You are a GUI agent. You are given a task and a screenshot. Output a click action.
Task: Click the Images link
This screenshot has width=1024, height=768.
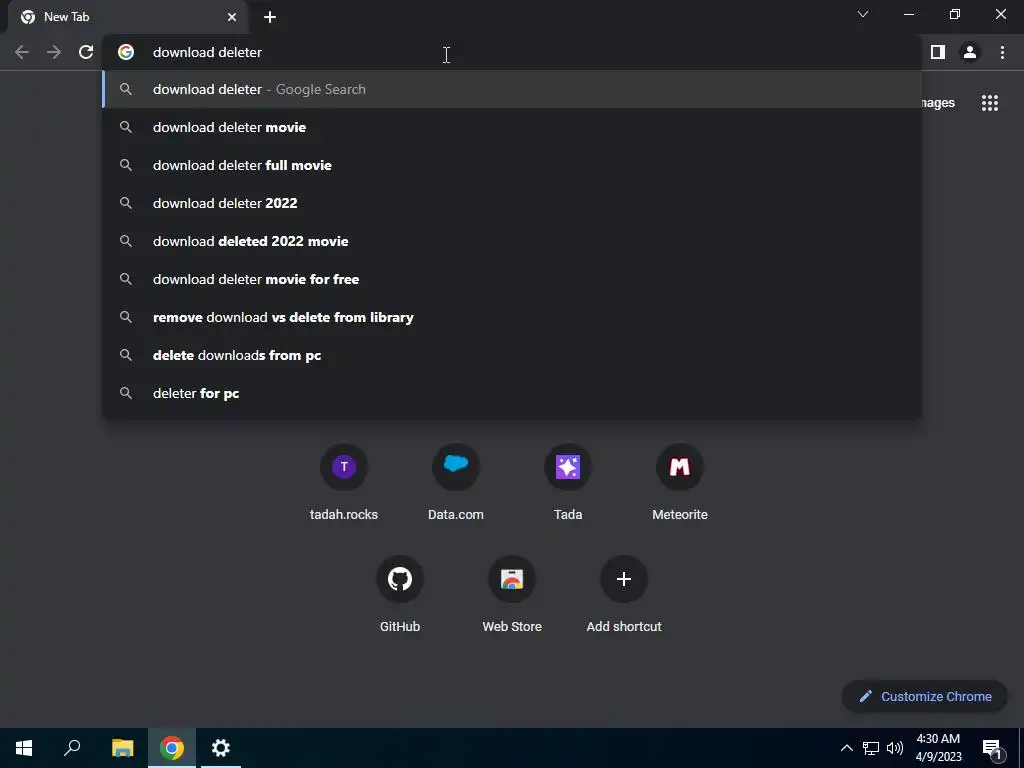938,103
